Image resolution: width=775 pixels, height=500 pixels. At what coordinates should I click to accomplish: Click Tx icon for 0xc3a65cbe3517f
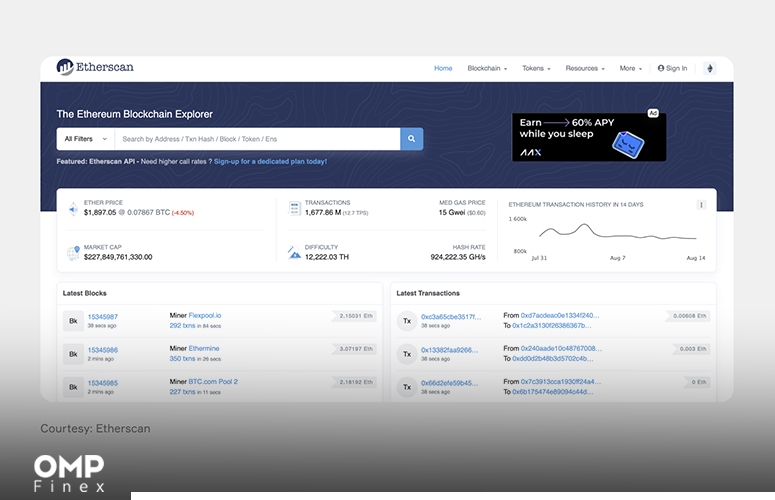click(407, 321)
